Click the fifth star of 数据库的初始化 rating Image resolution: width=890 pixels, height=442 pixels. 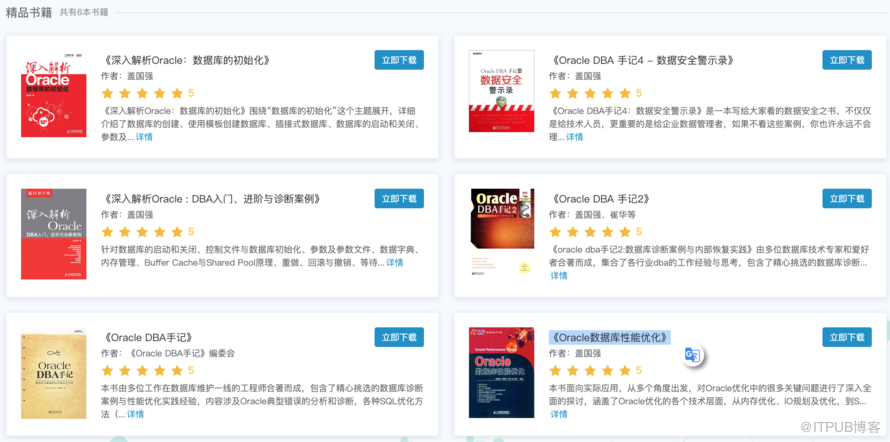[177, 93]
